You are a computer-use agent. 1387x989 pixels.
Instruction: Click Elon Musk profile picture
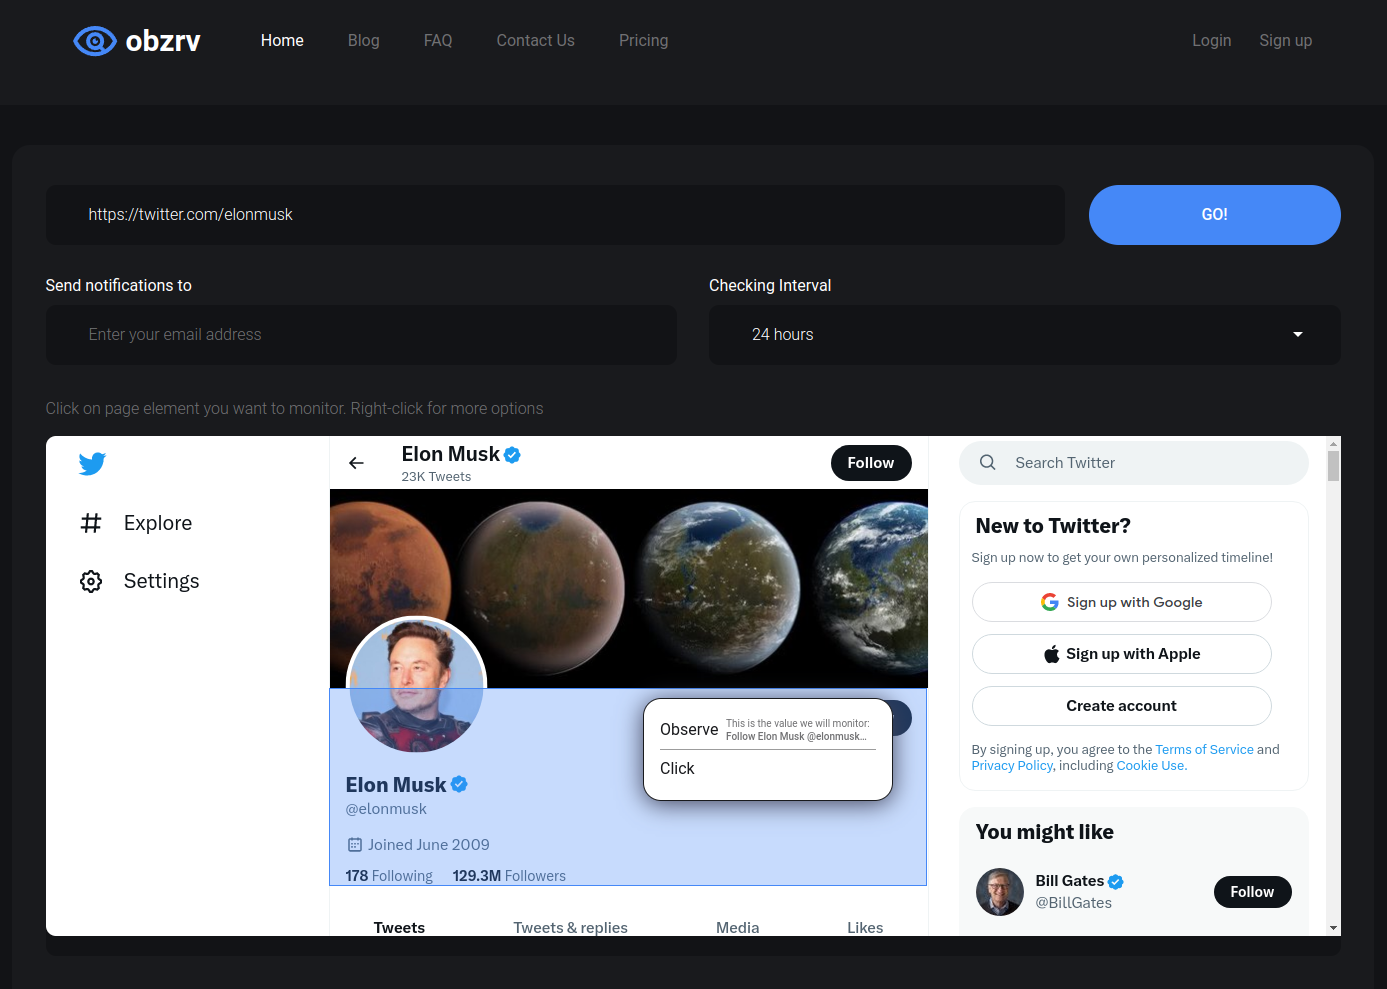(x=416, y=685)
